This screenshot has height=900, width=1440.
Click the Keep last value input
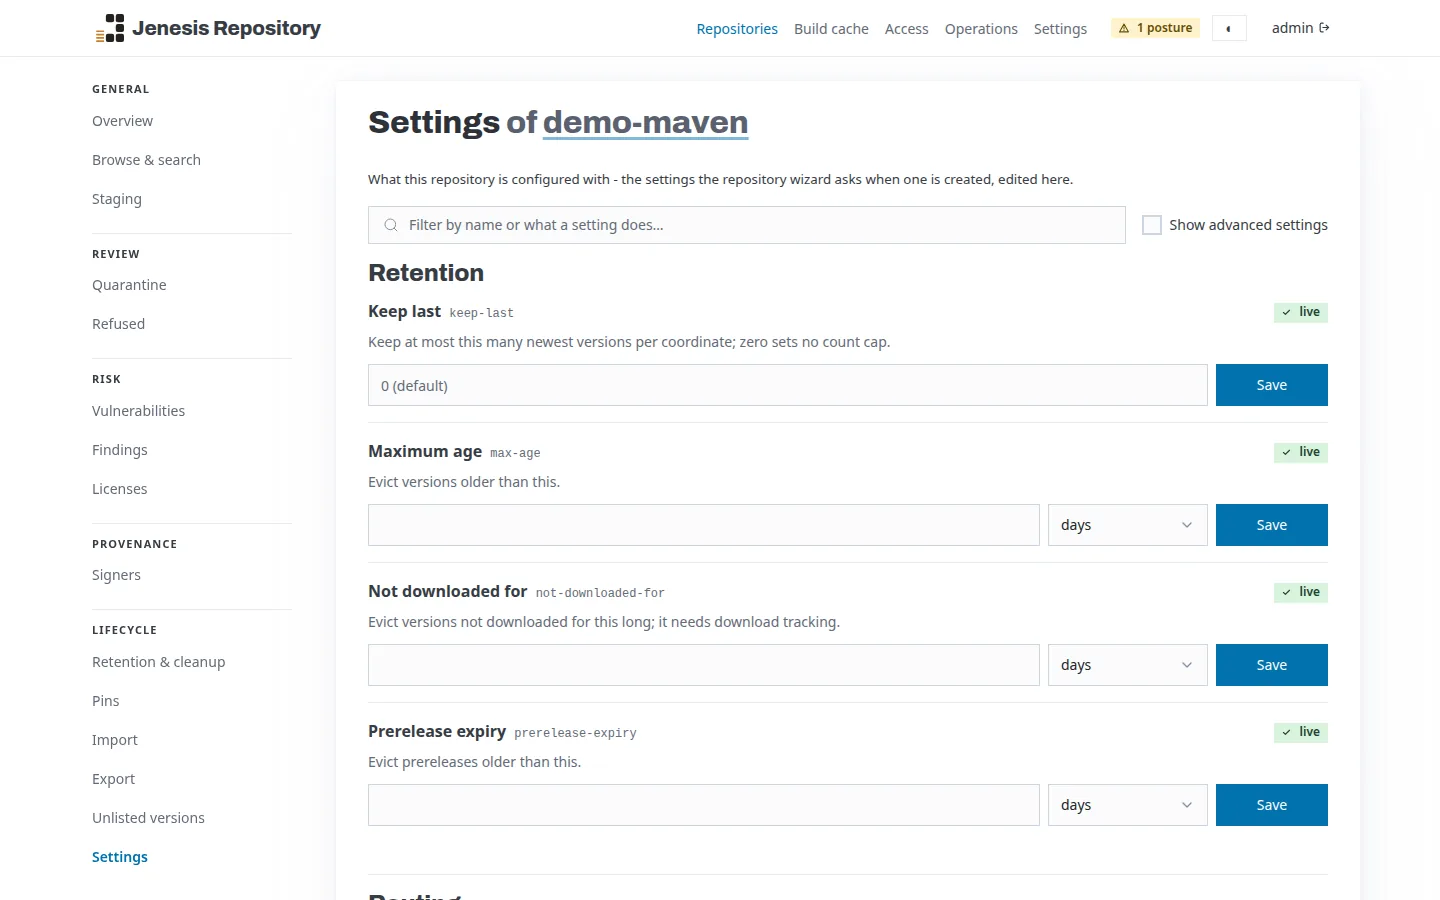click(788, 385)
